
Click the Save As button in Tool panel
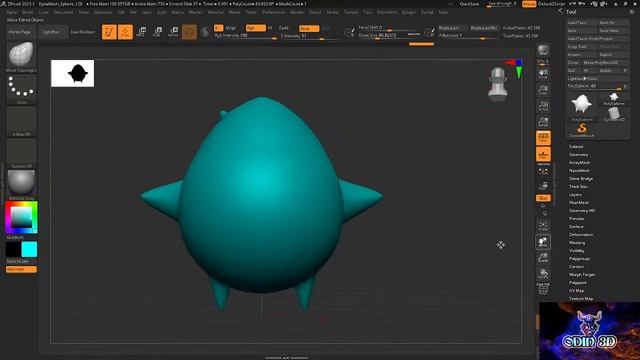tap(613, 23)
